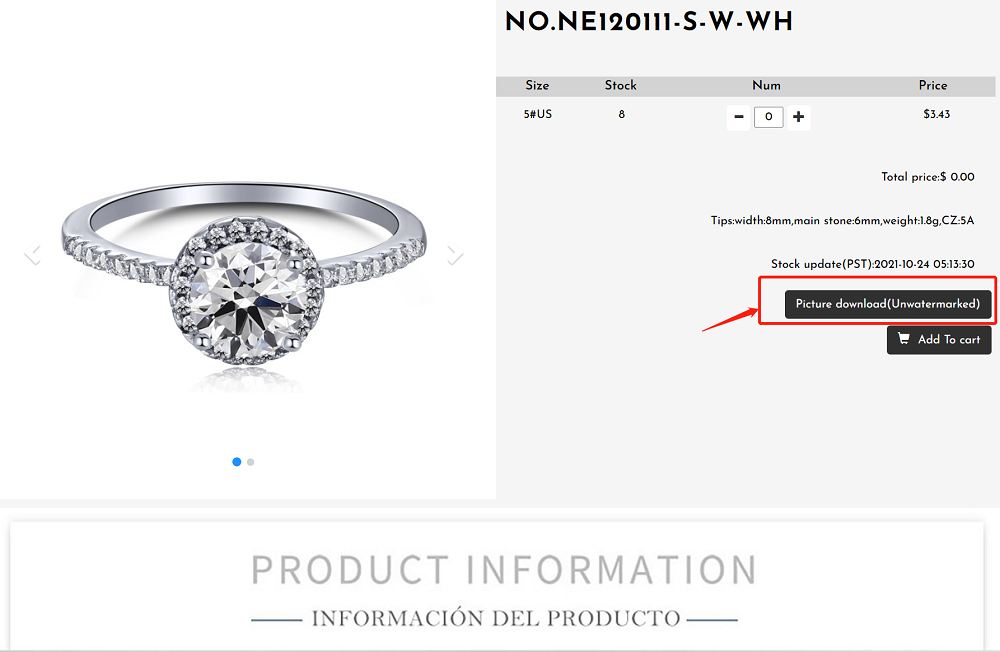Click the Add To cart text label
Screen dimensions: 1000x652
949,340
